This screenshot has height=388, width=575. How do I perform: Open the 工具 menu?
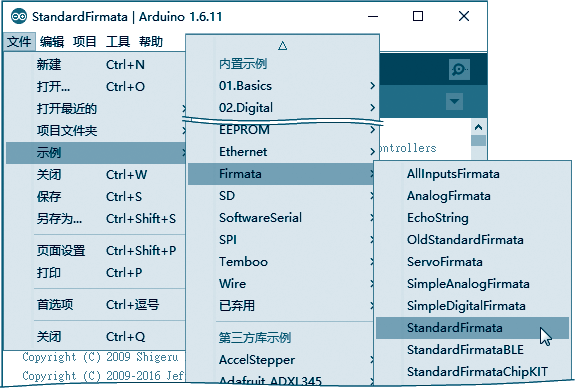point(118,41)
